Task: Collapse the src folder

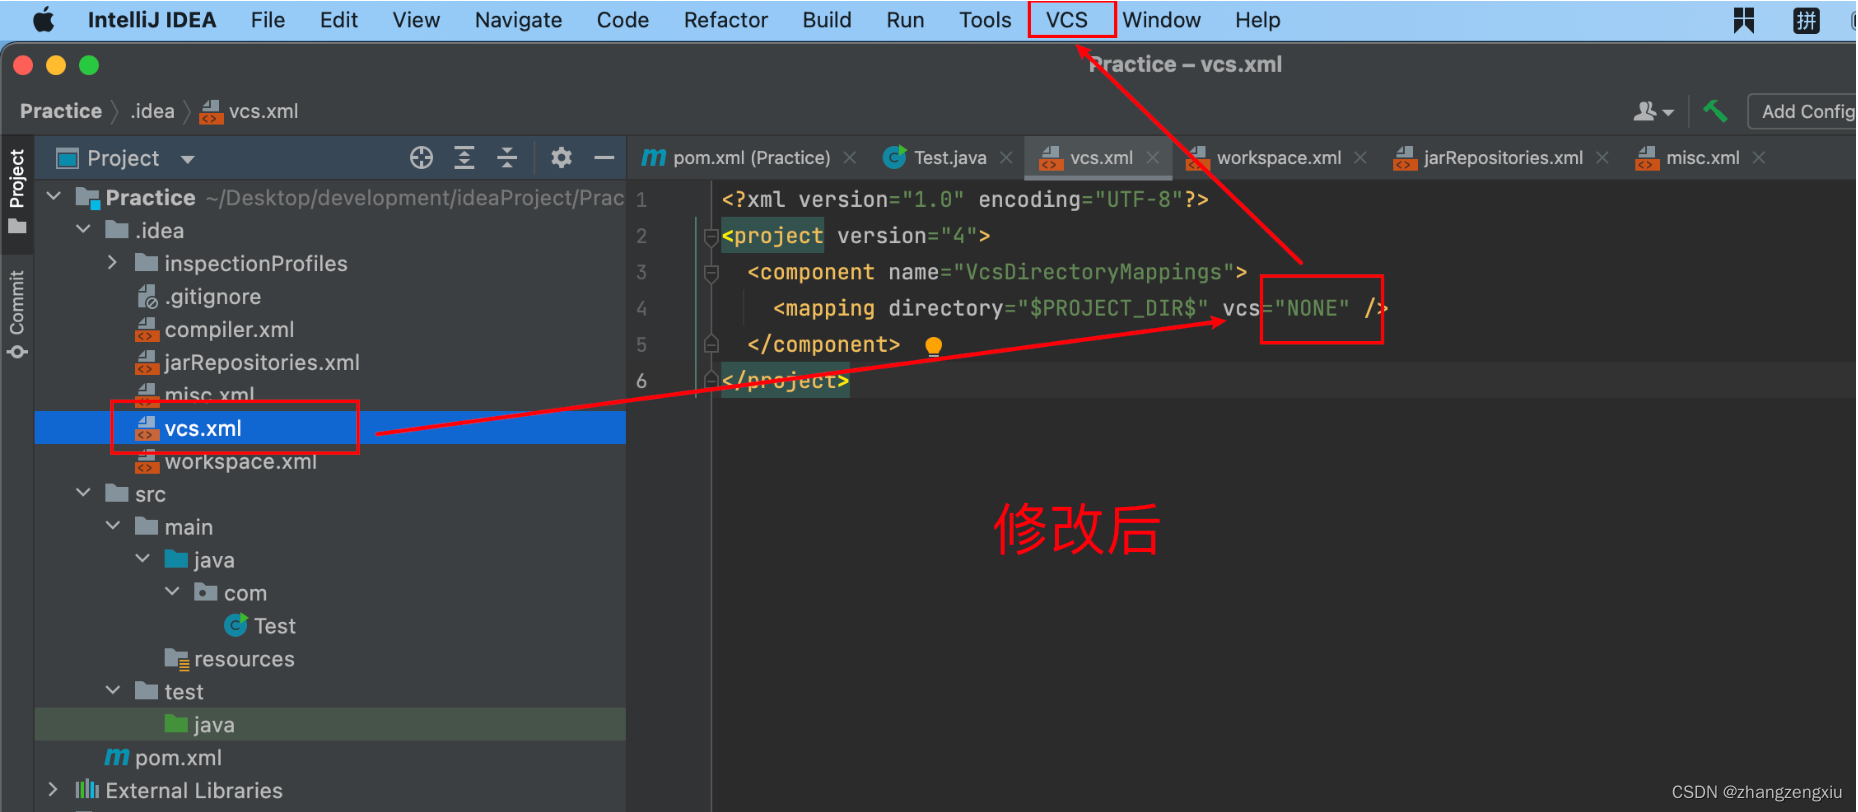Action: pos(84,494)
